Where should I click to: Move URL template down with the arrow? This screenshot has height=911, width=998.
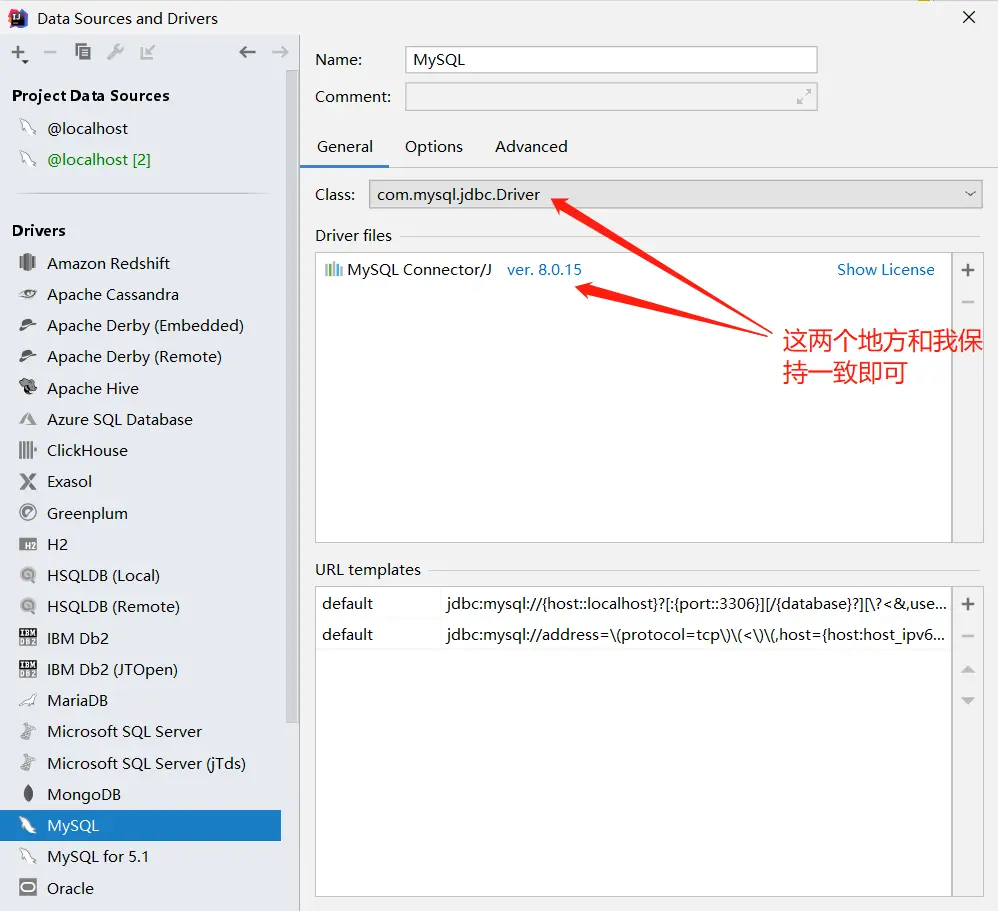(968, 700)
